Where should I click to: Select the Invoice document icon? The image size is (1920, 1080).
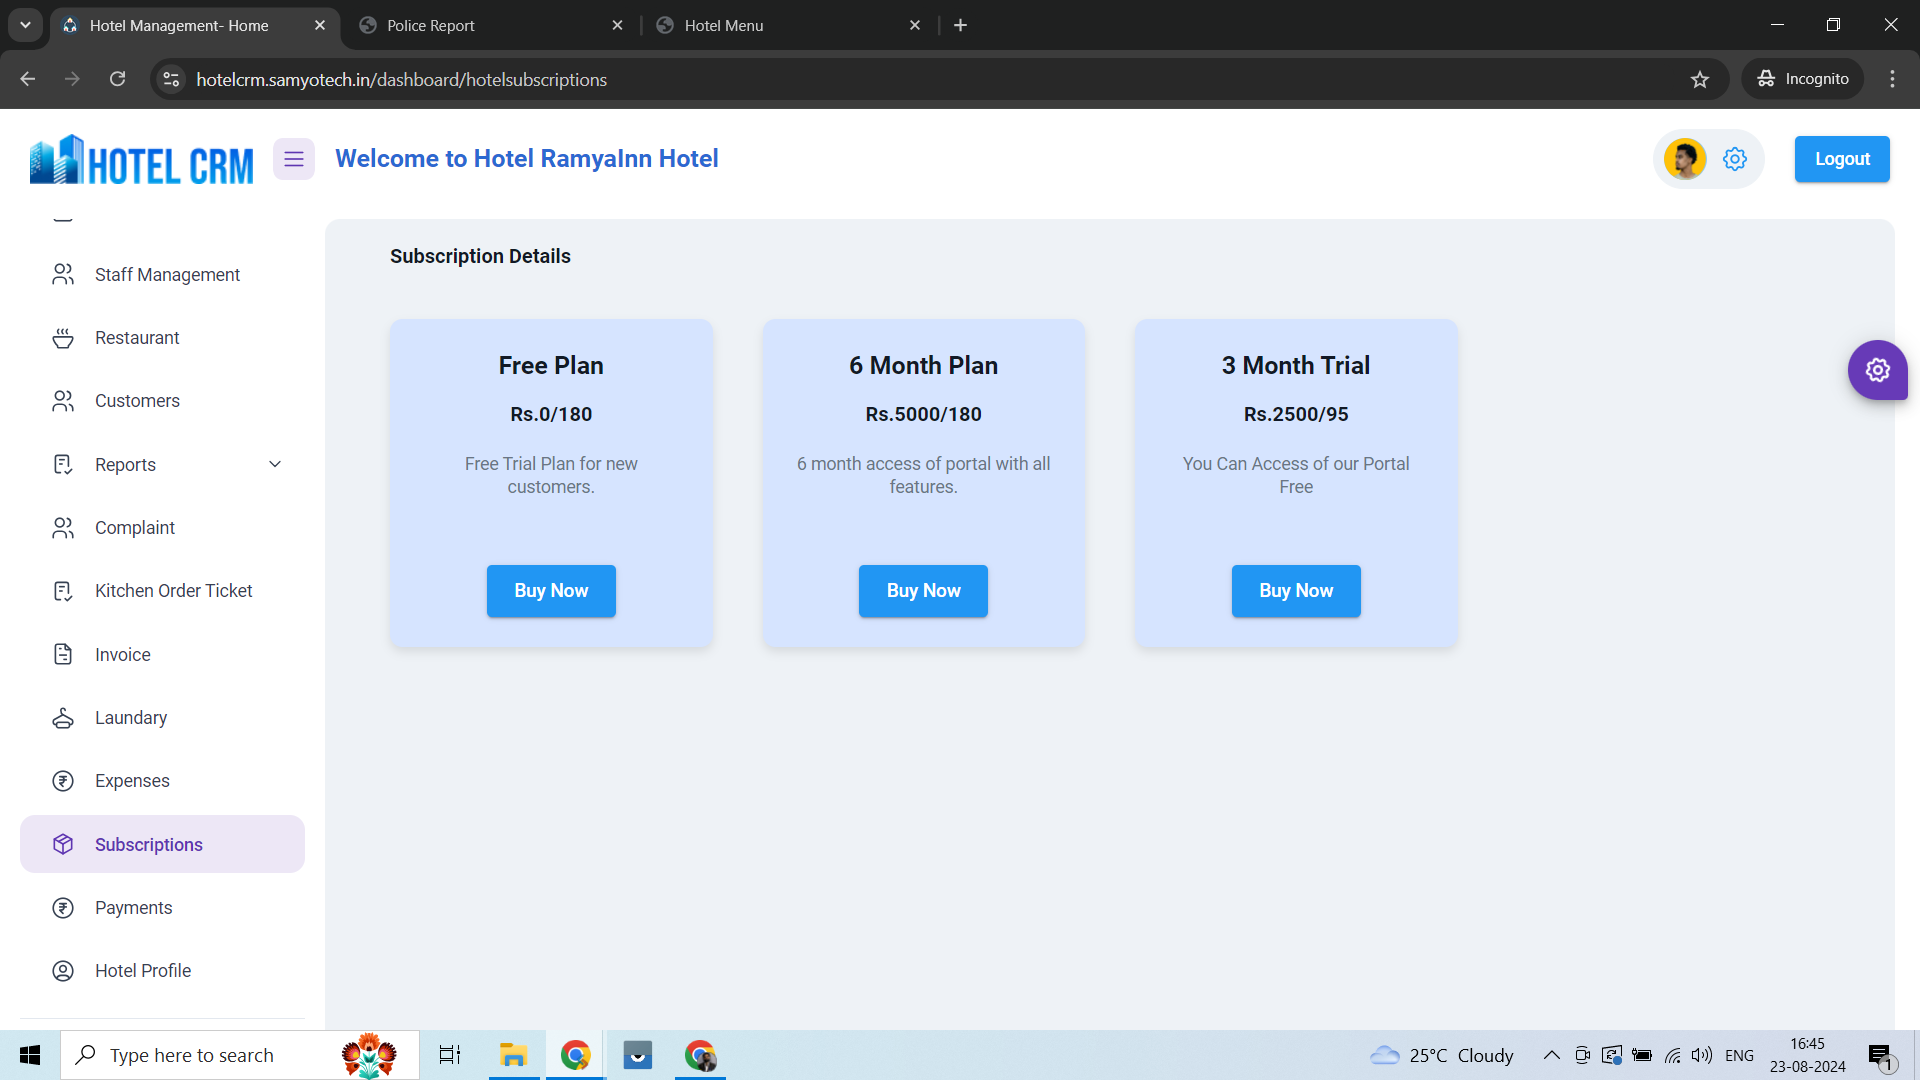pyautogui.click(x=63, y=654)
